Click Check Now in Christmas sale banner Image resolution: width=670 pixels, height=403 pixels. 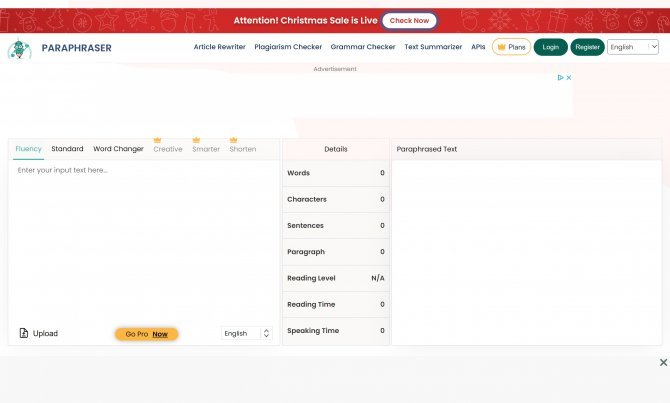pyautogui.click(x=409, y=21)
